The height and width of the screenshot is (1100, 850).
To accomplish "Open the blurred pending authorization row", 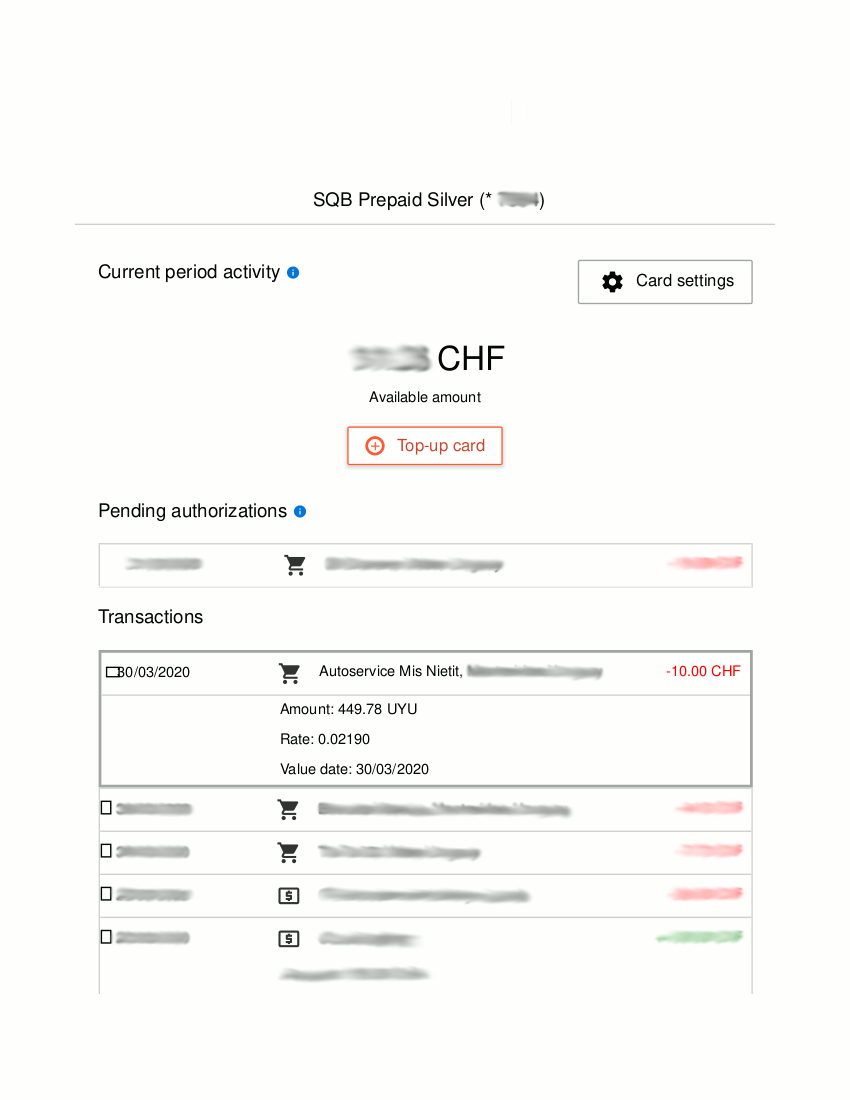I will [425, 565].
